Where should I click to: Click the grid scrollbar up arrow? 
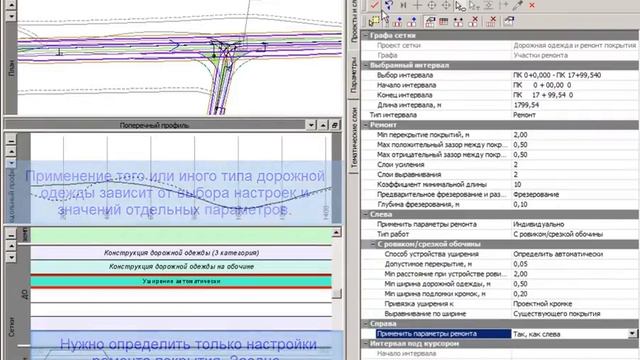(x=336, y=233)
